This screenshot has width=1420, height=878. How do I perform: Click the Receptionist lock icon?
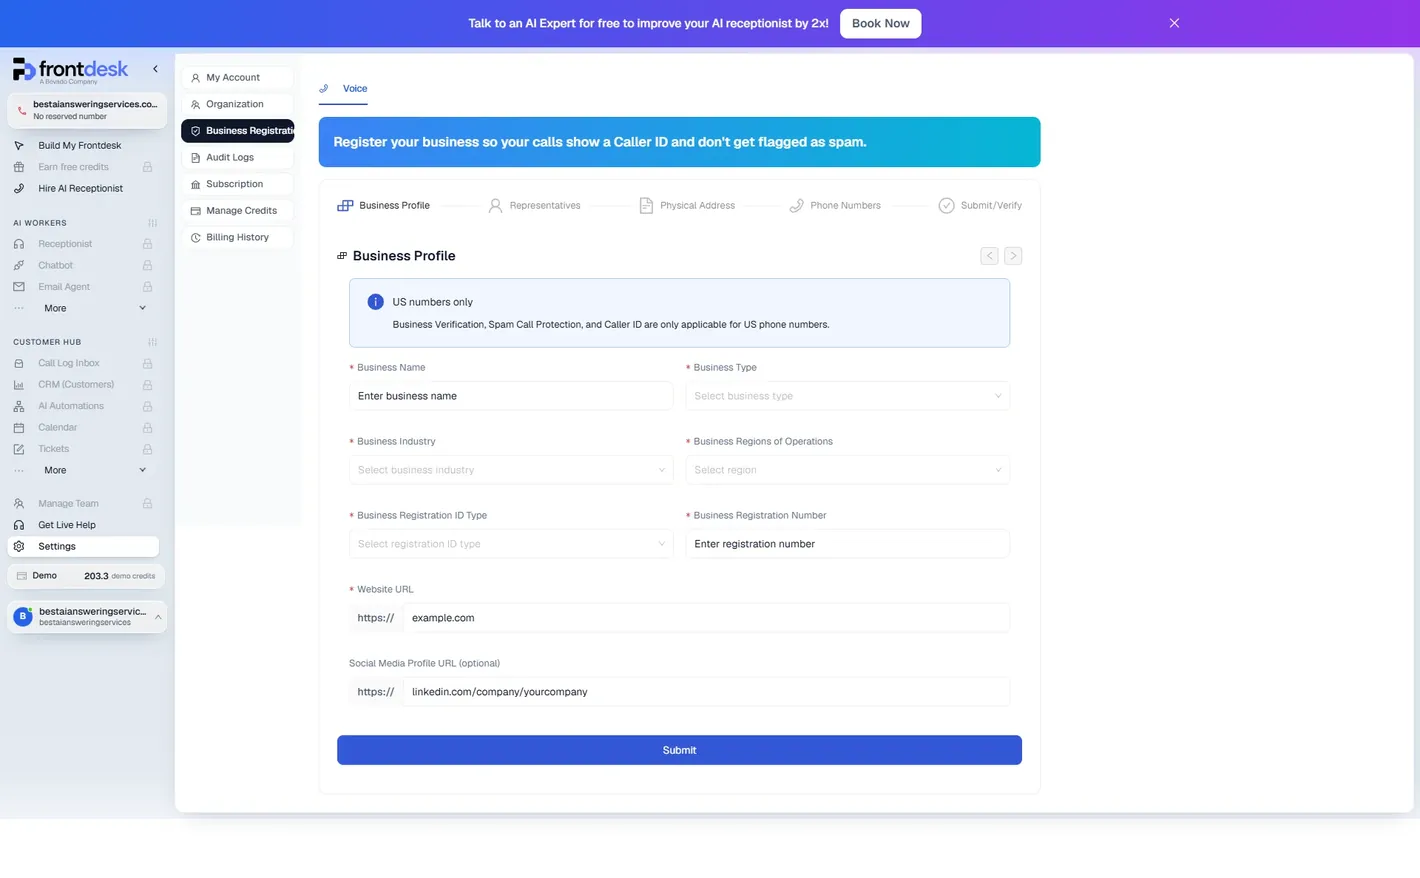147,244
